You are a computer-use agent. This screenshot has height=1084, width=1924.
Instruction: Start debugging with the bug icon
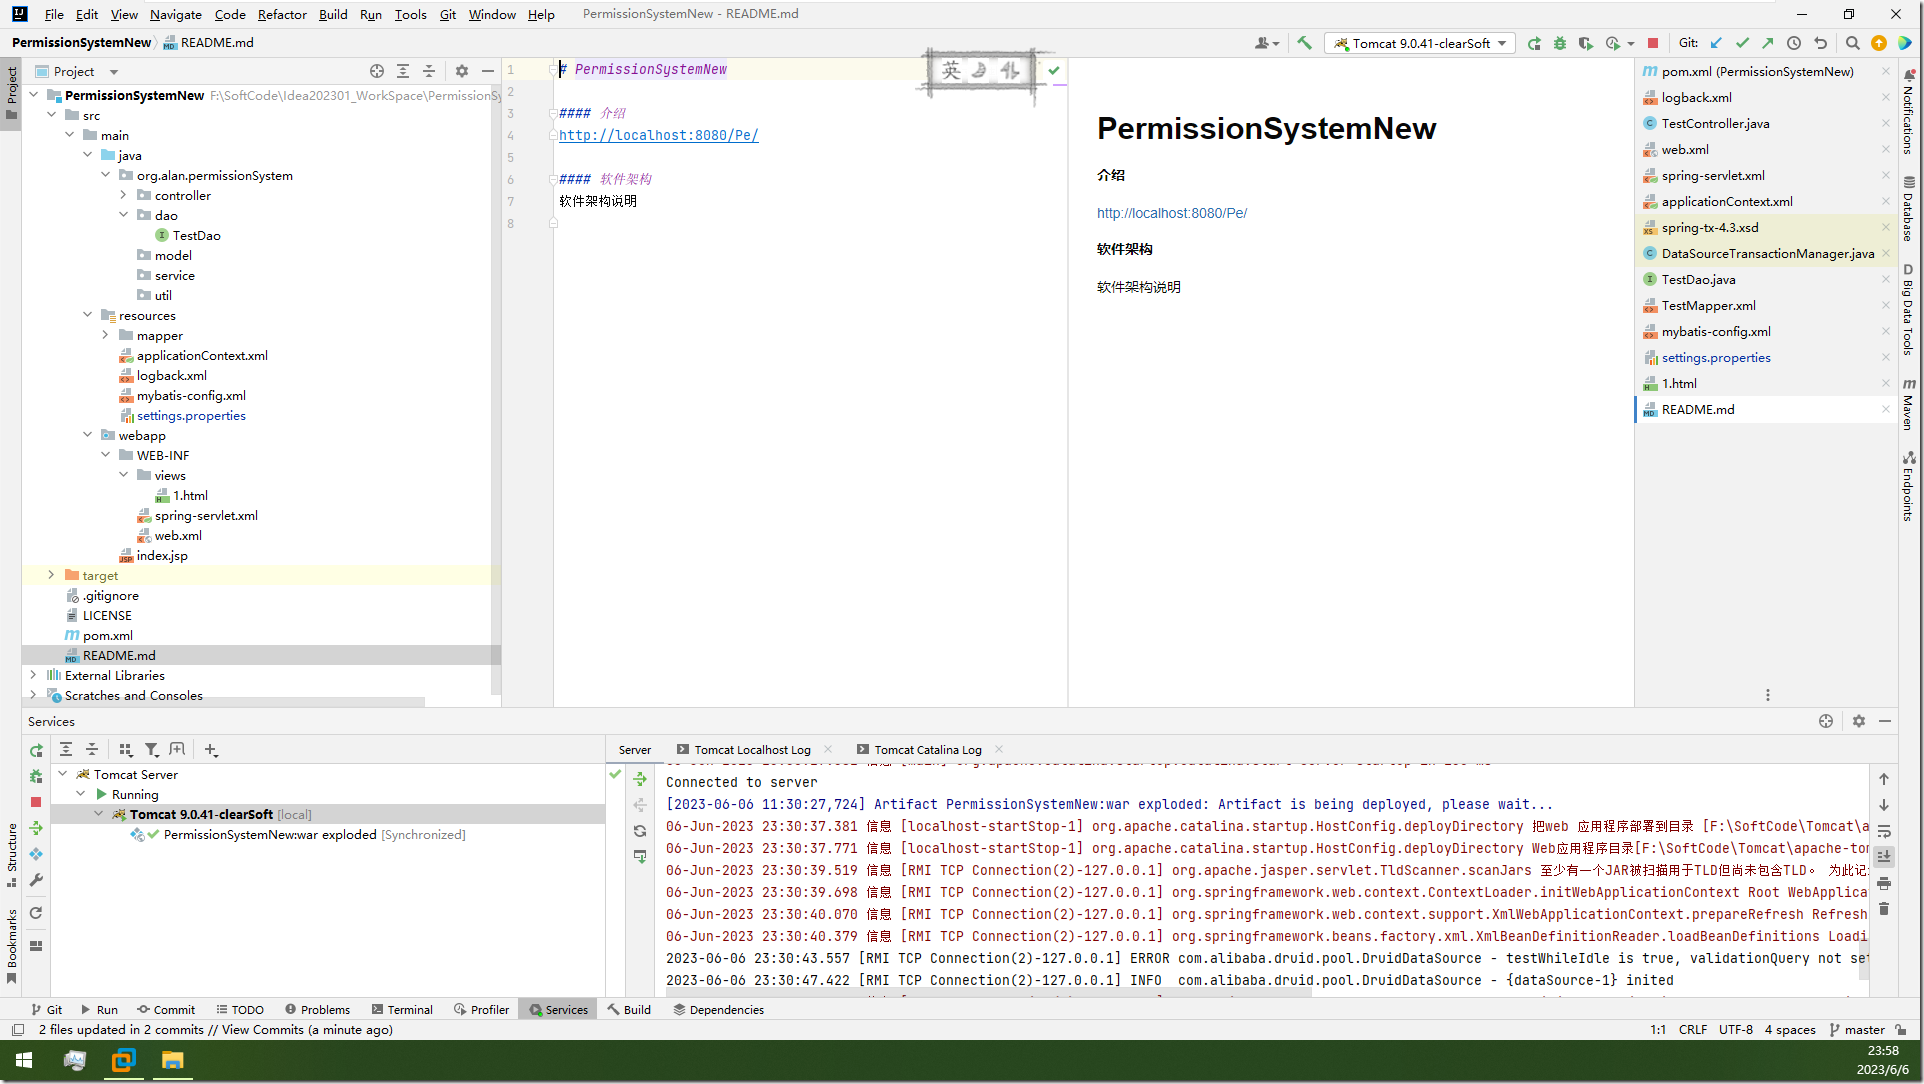(x=1559, y=43)
